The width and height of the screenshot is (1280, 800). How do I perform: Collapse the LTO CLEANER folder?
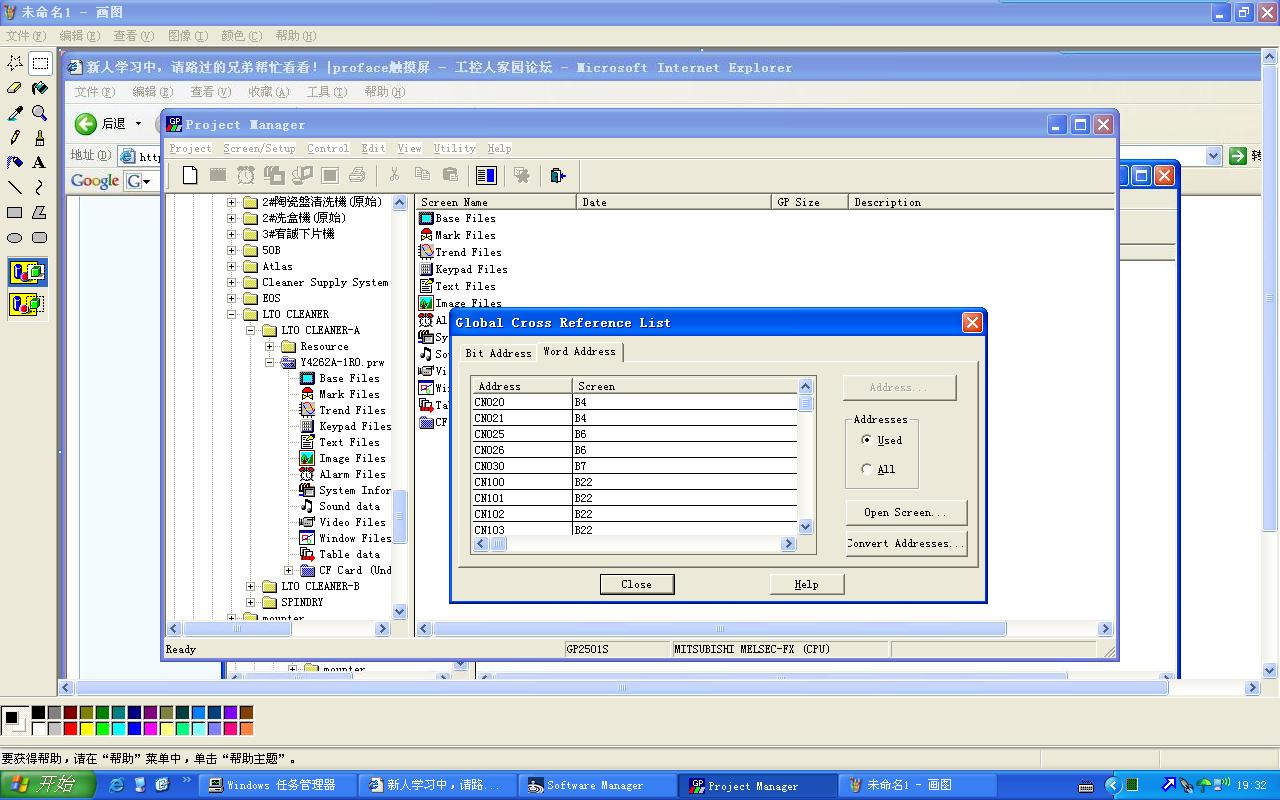232,314
